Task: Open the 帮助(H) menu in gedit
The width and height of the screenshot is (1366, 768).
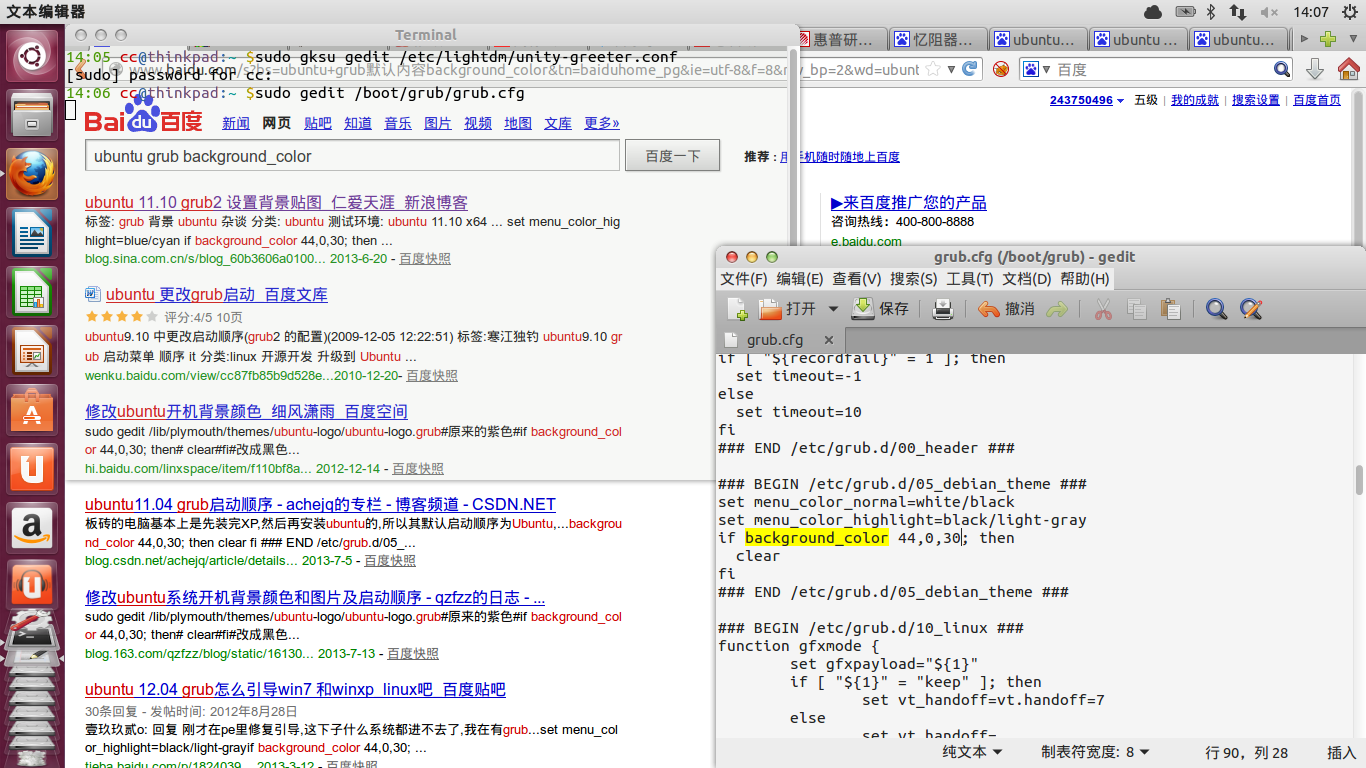Action: [x=1085, y=279]
